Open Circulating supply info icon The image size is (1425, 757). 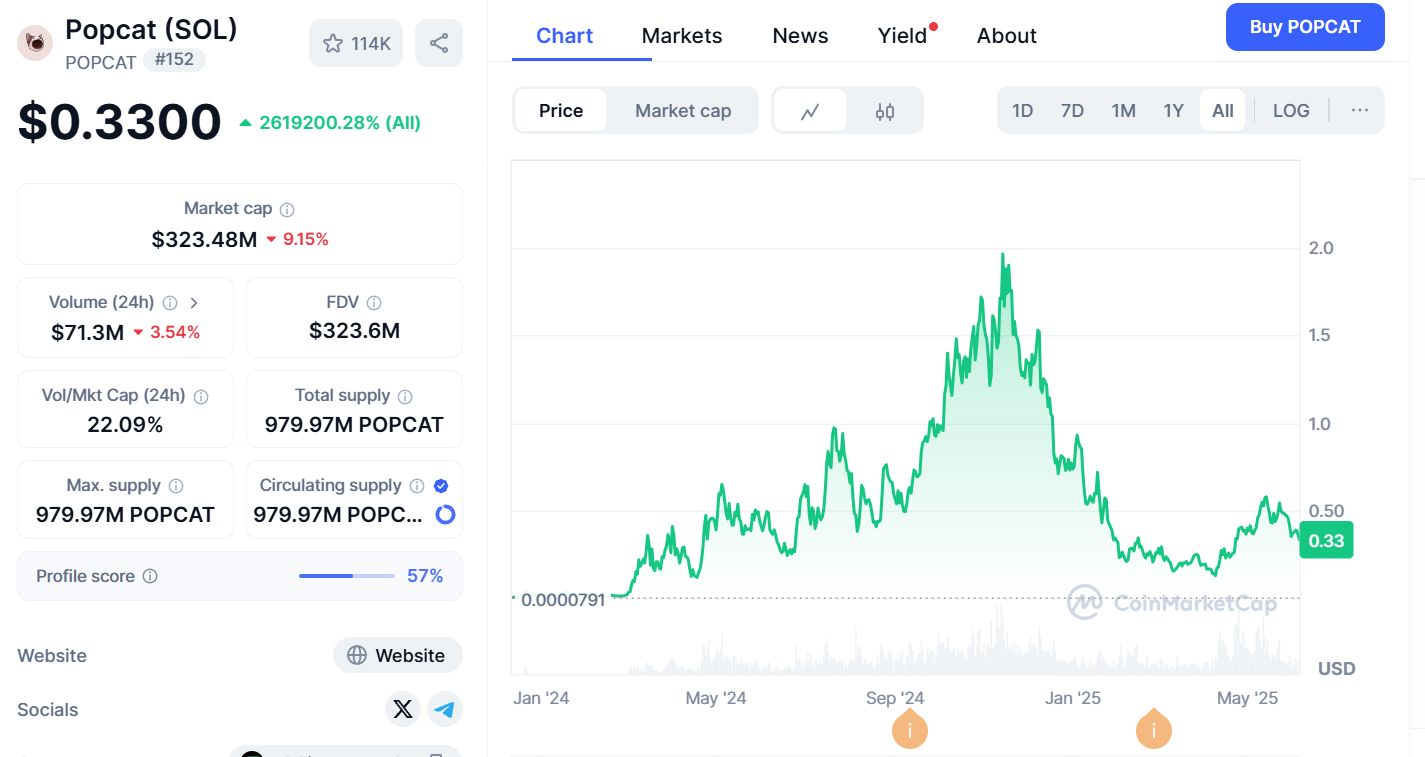[417, 486]
